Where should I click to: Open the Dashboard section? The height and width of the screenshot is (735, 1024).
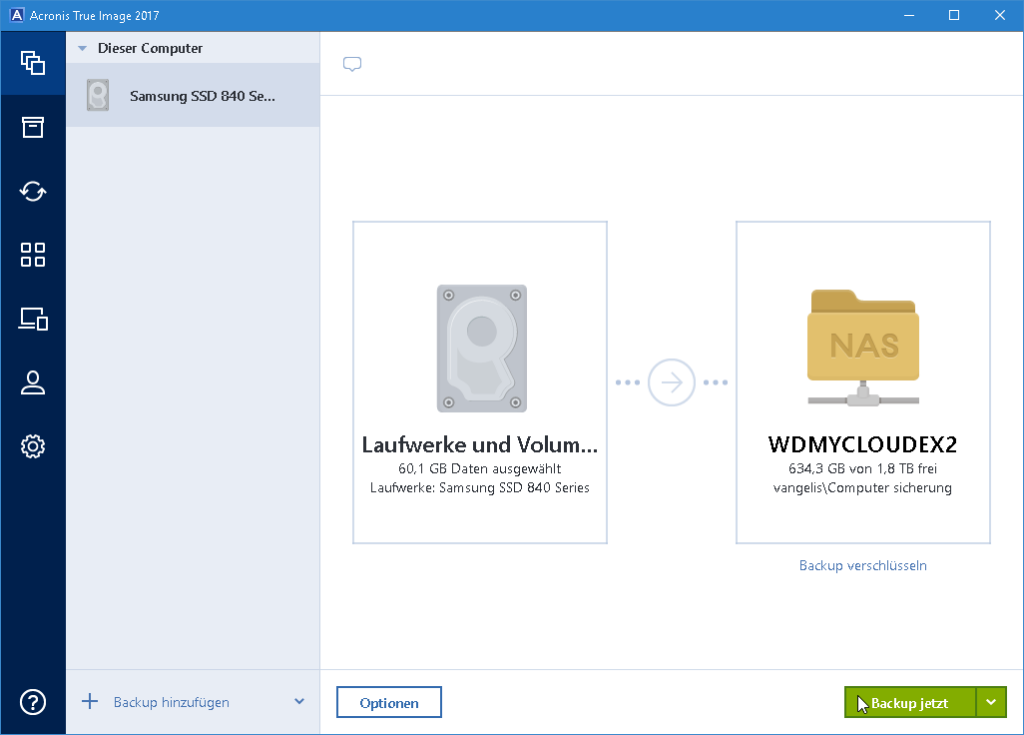(x=33, y=255)
